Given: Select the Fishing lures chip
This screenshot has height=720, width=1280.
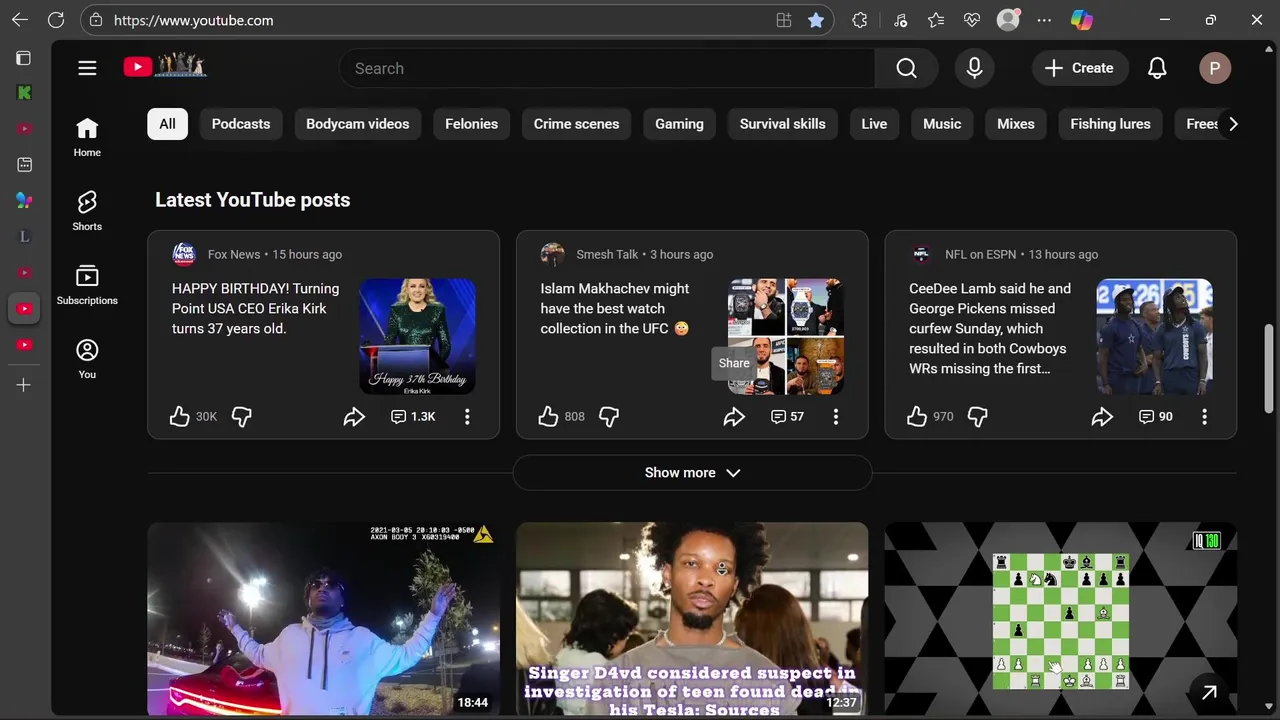Looking at the screenshot, I should coord(1110,124).
